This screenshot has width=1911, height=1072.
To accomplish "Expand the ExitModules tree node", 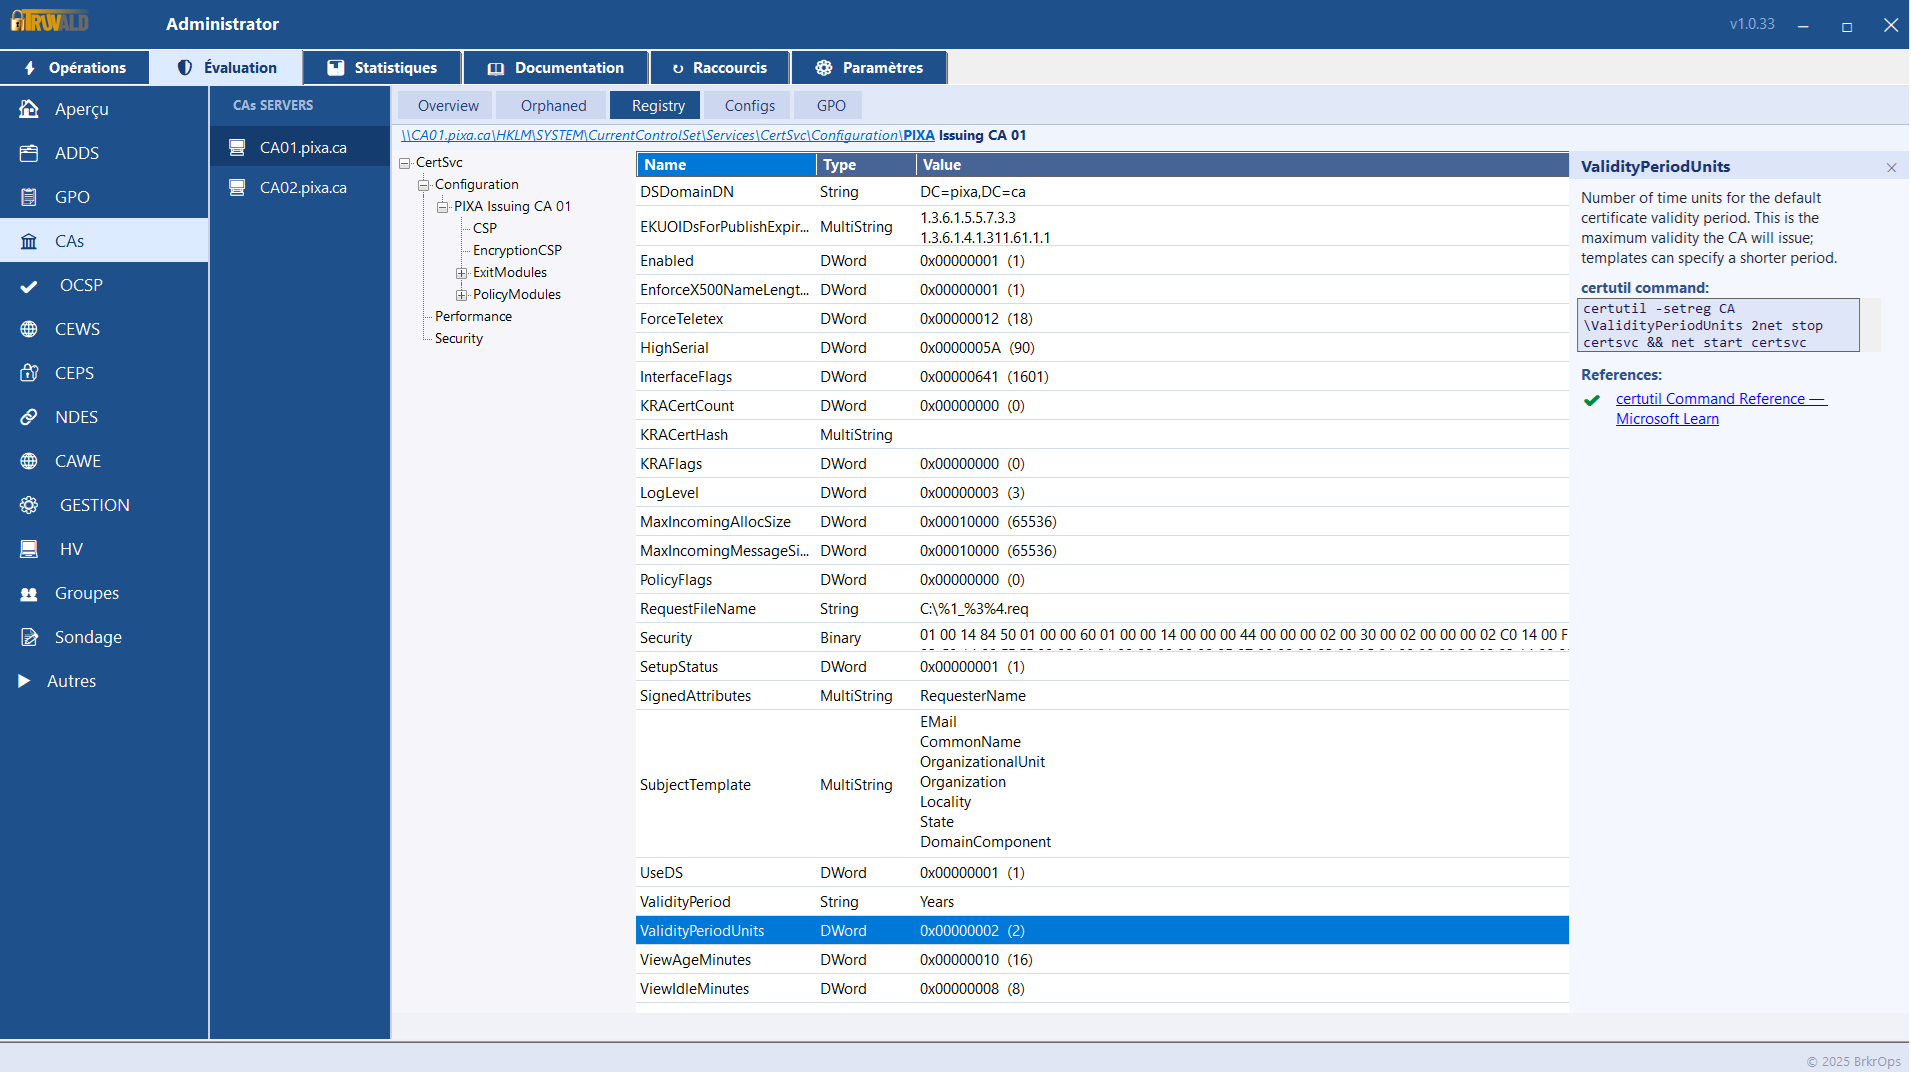I will (461, 273).
